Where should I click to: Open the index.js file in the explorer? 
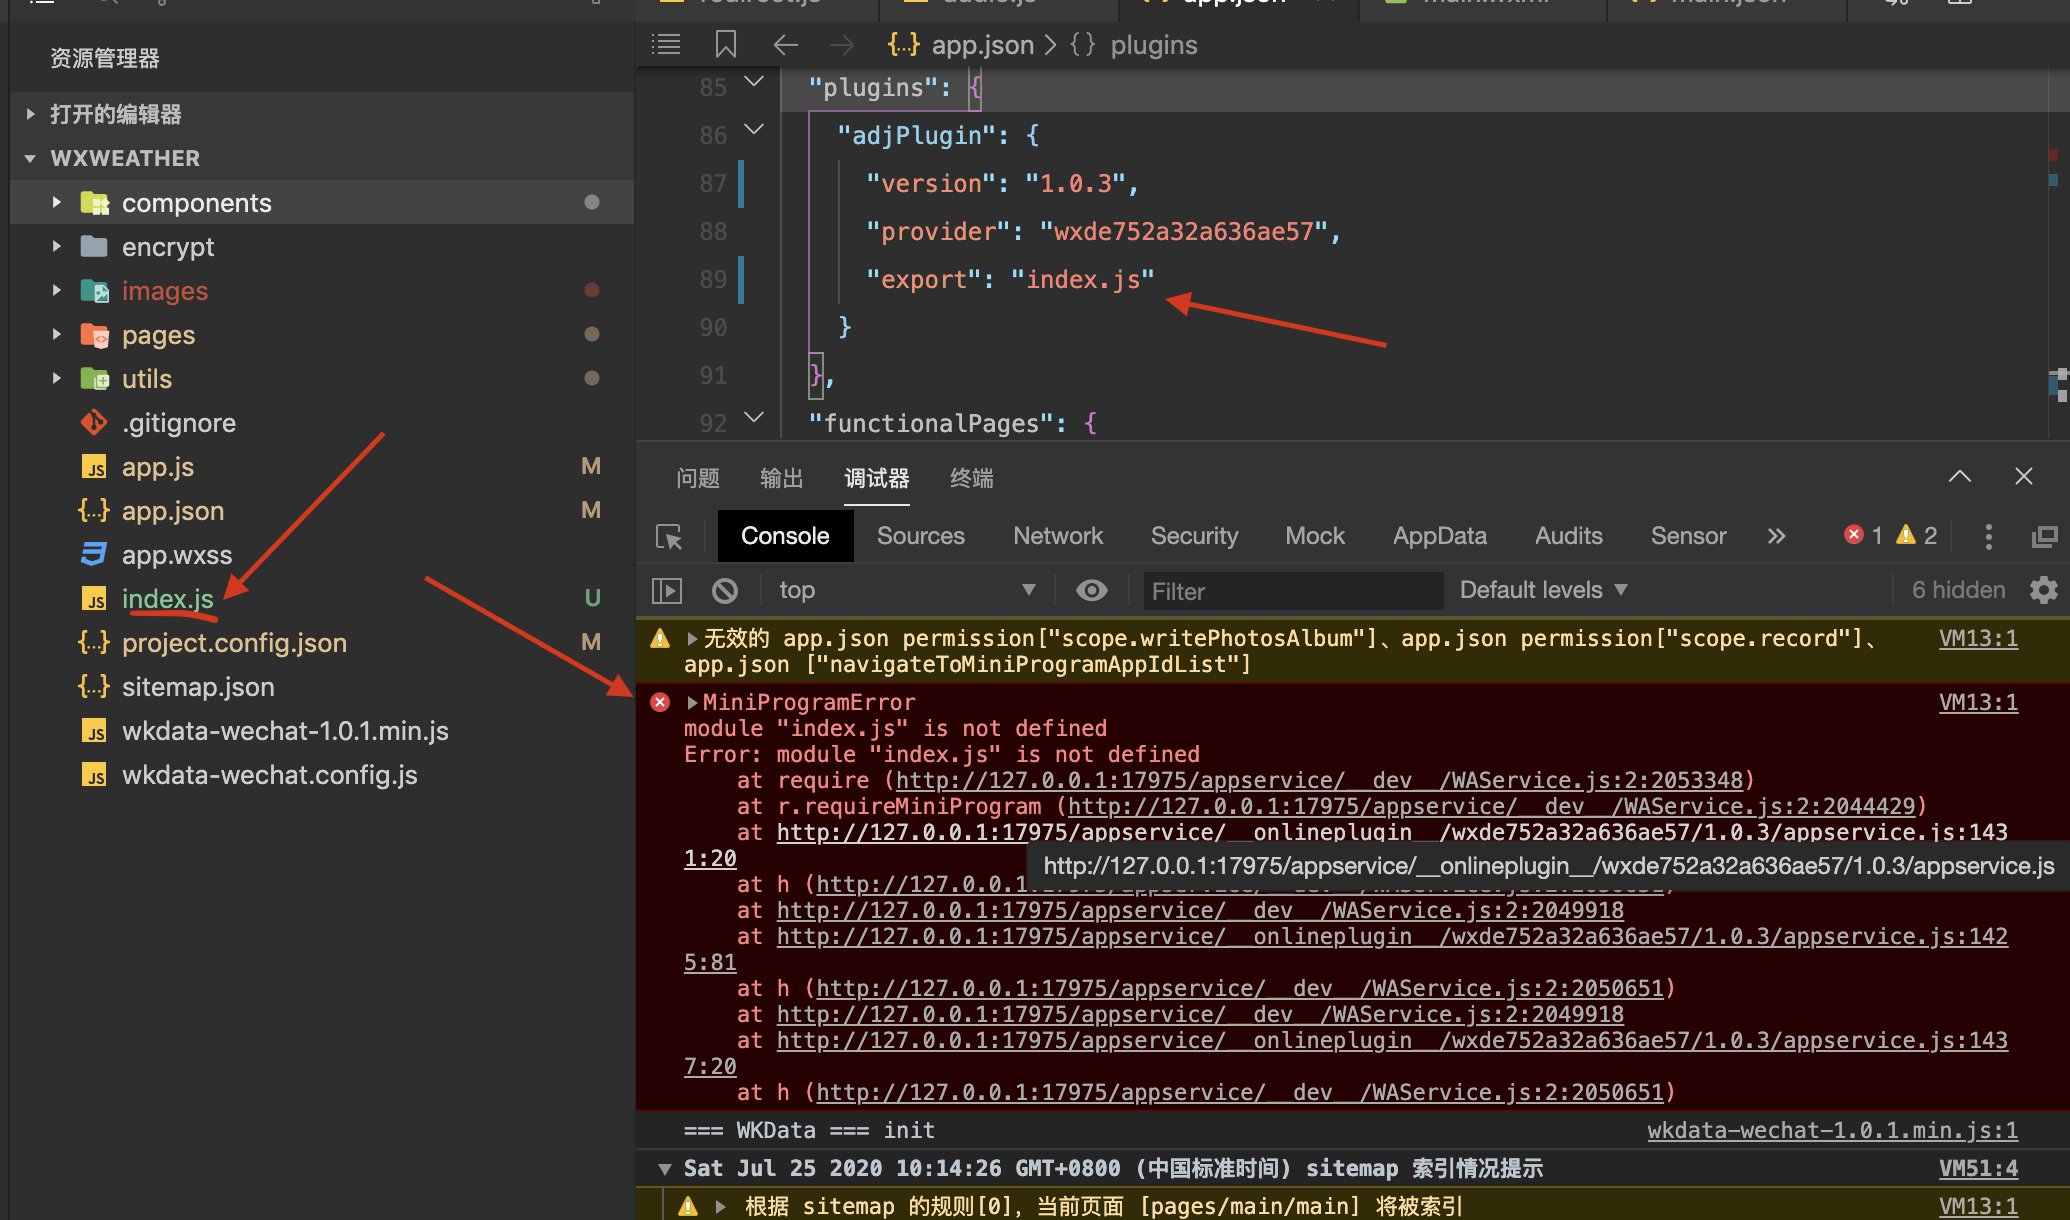point(167,599)
